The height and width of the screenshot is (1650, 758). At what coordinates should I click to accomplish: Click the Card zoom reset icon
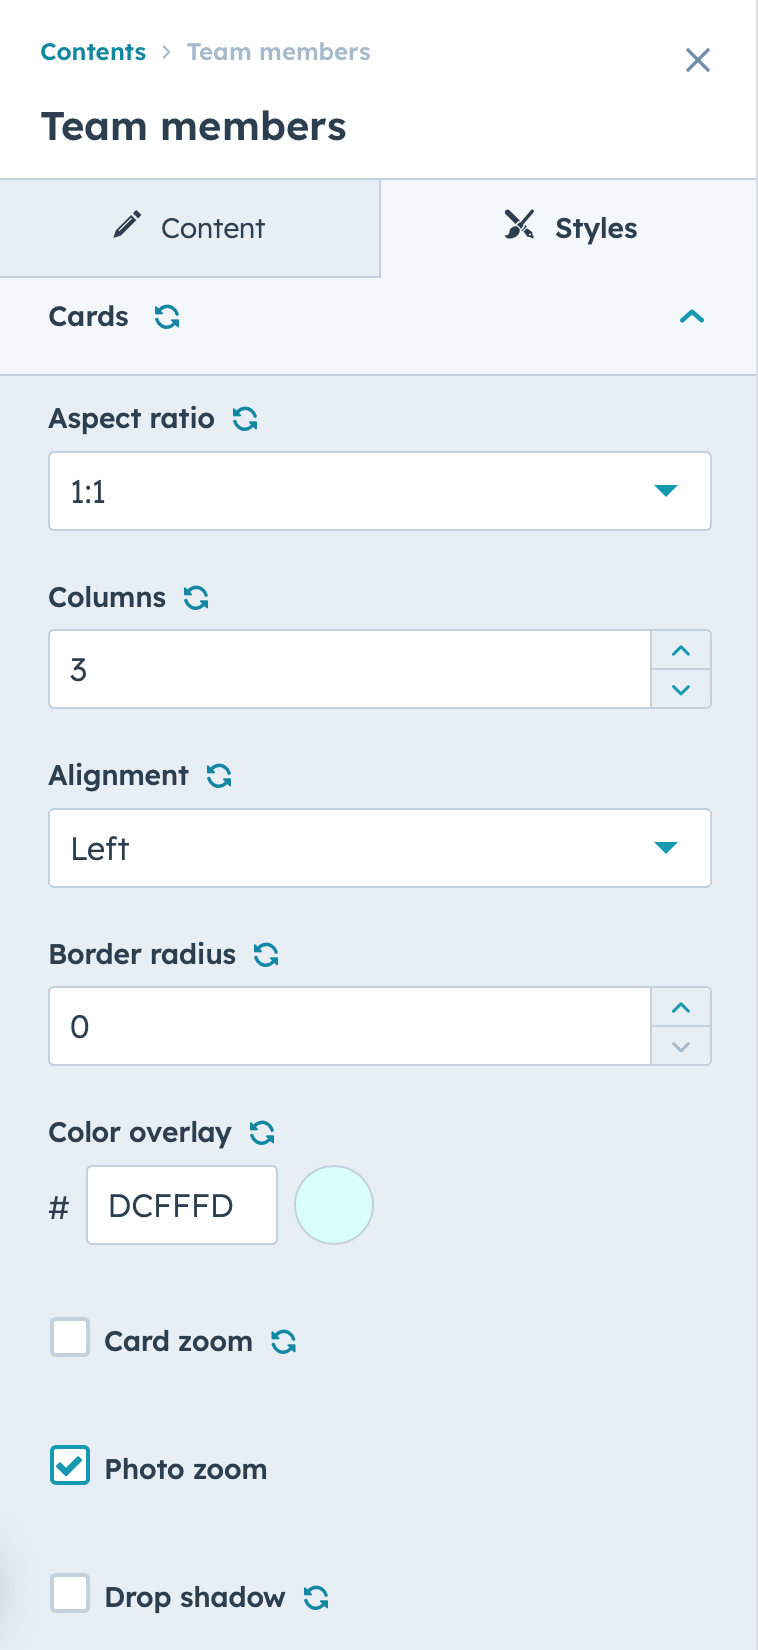click(284, 1342)
